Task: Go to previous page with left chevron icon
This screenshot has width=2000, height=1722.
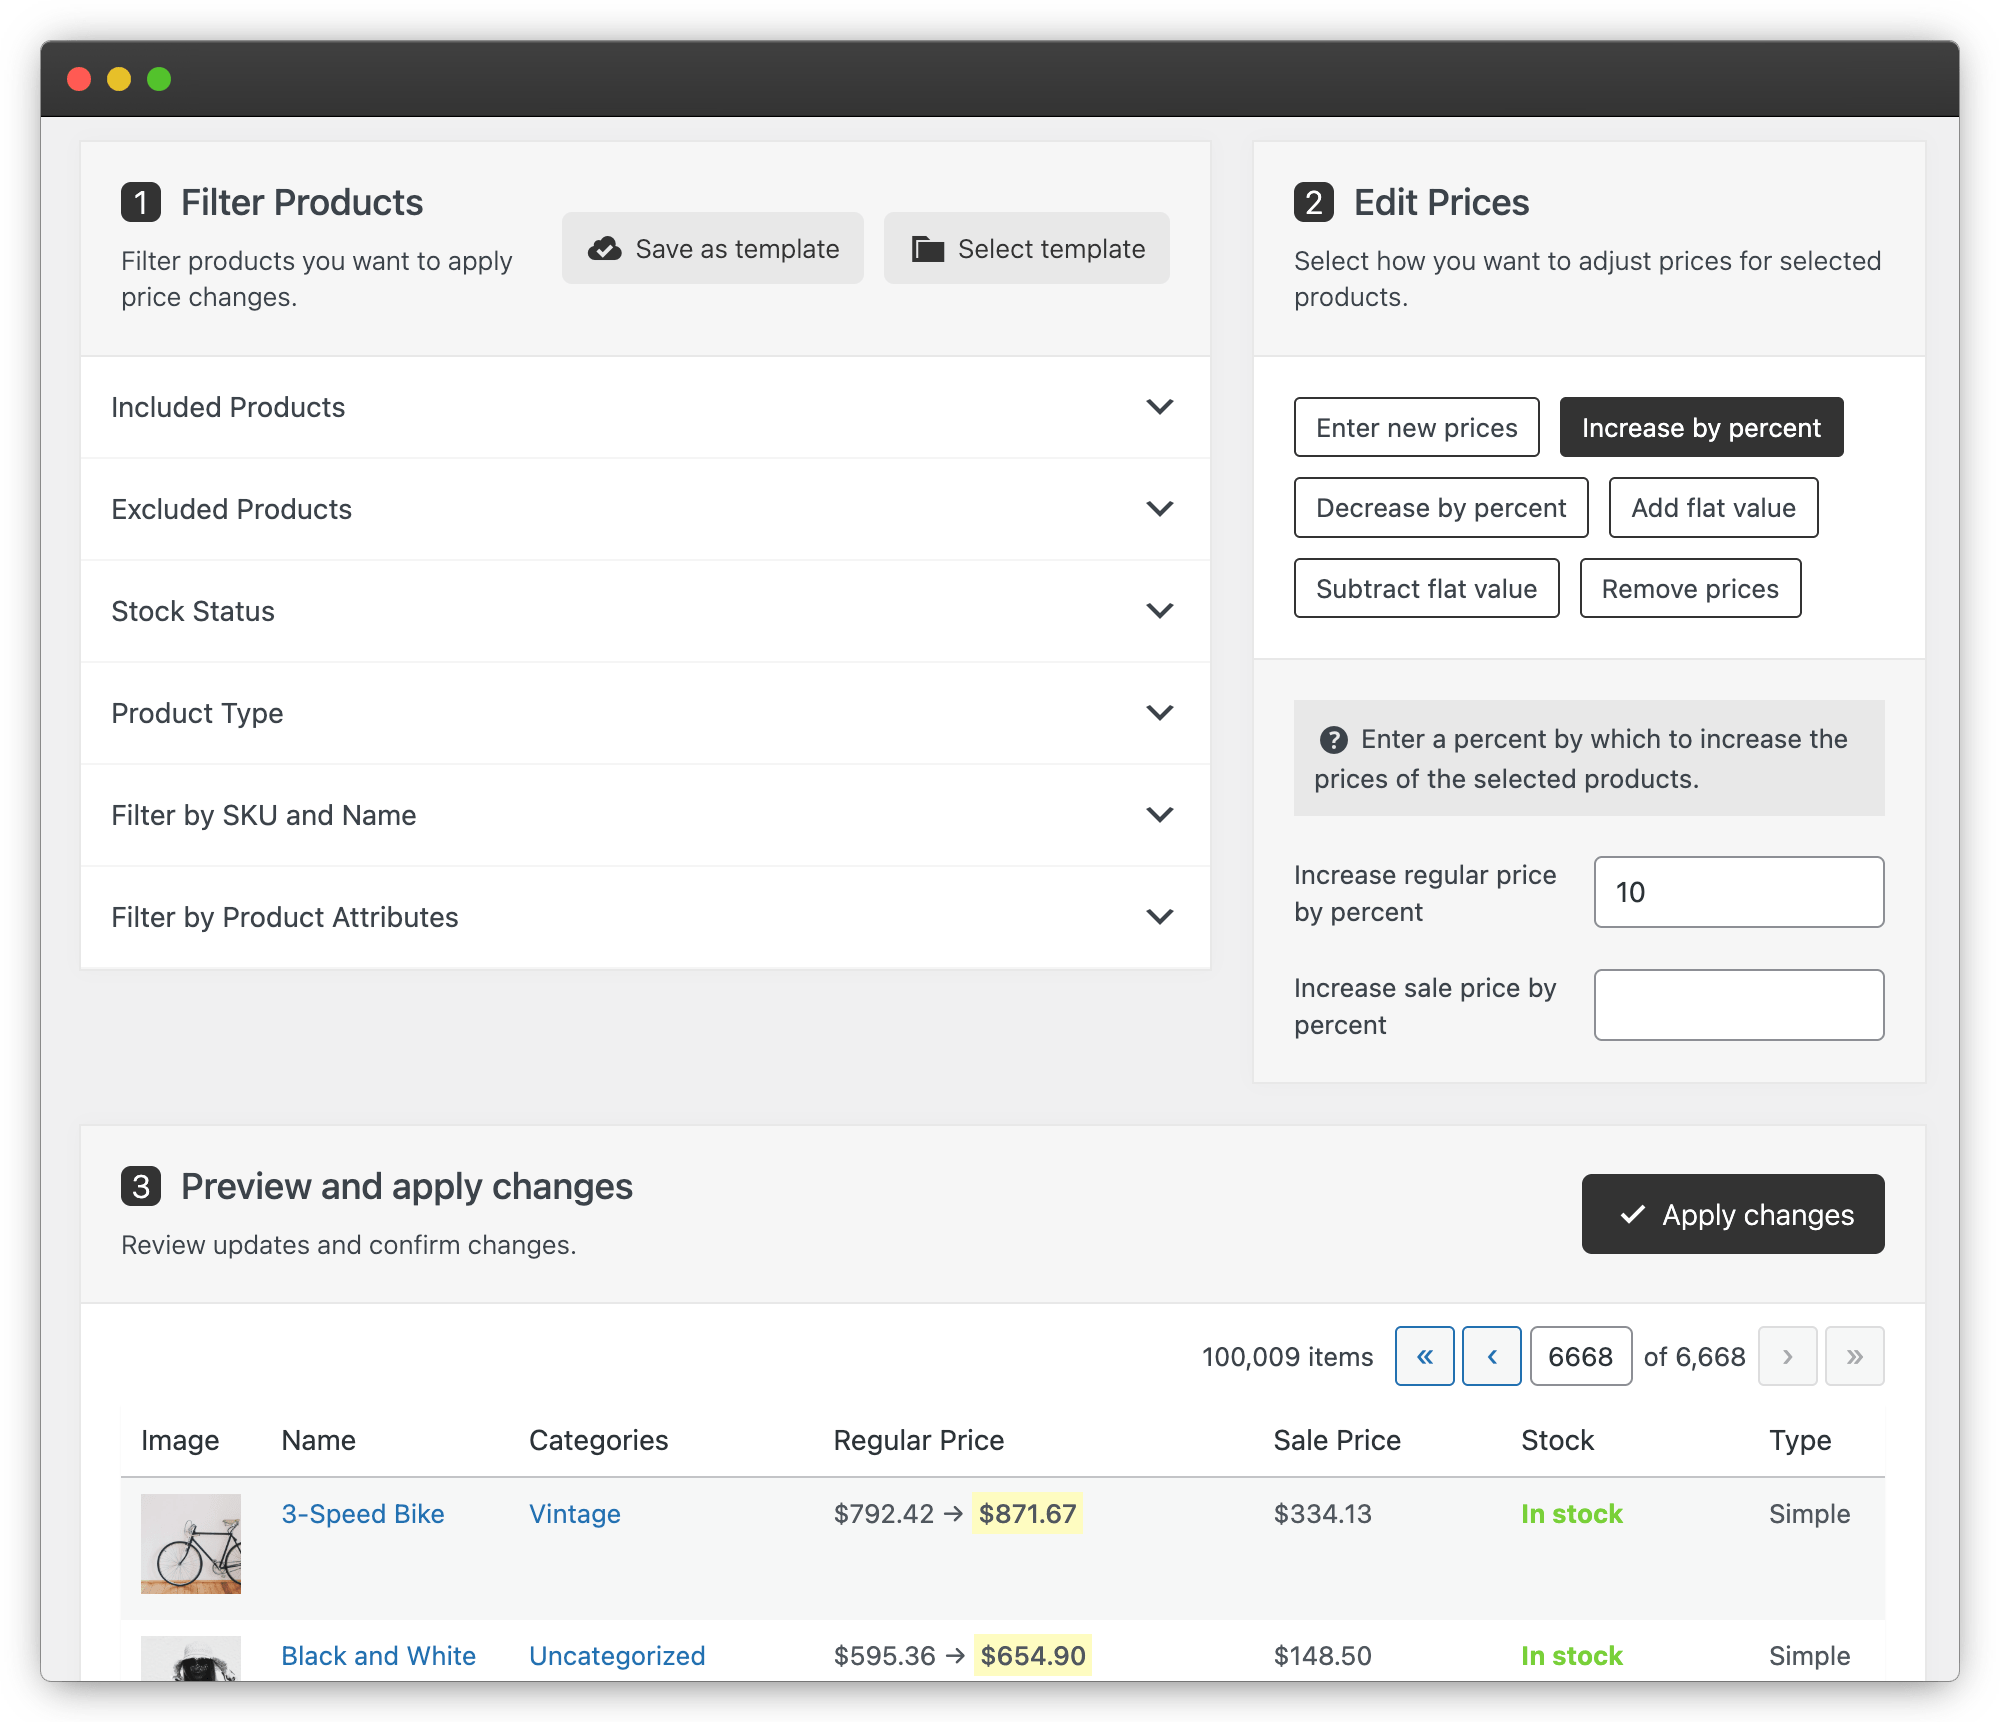Action: 1492,1356
